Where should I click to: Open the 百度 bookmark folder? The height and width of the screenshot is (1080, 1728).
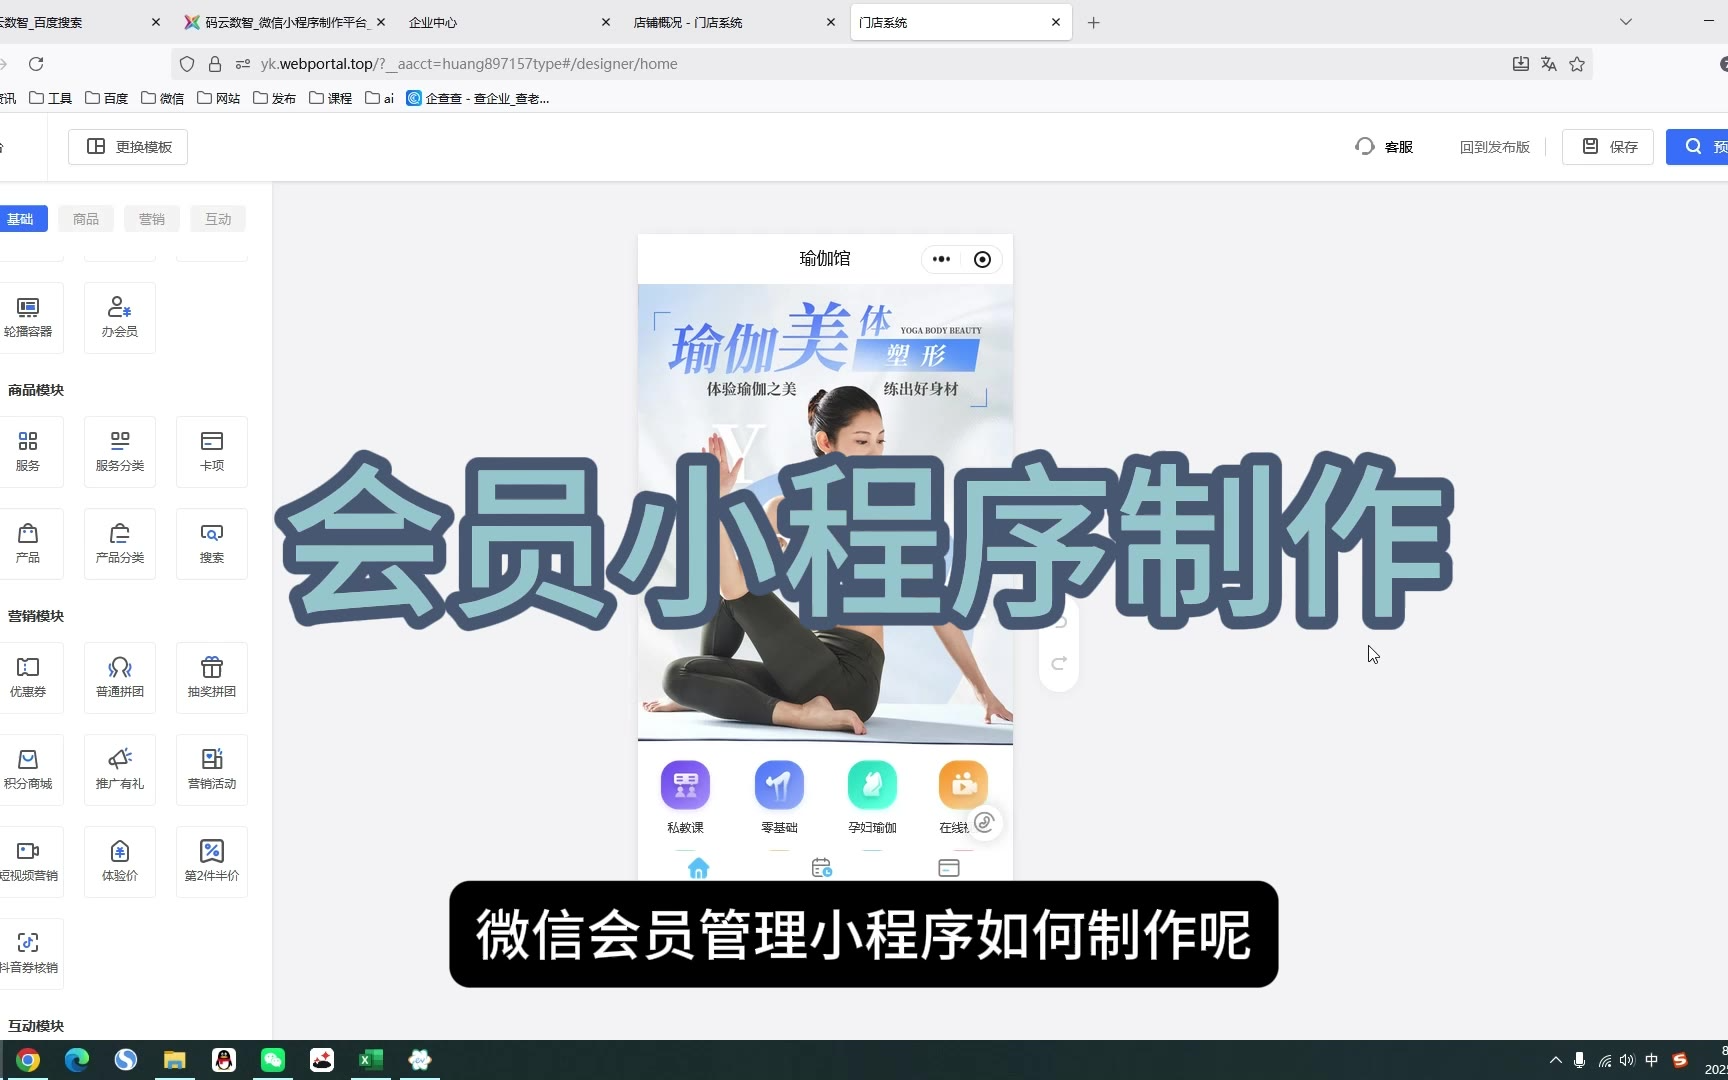click(106, 98)
